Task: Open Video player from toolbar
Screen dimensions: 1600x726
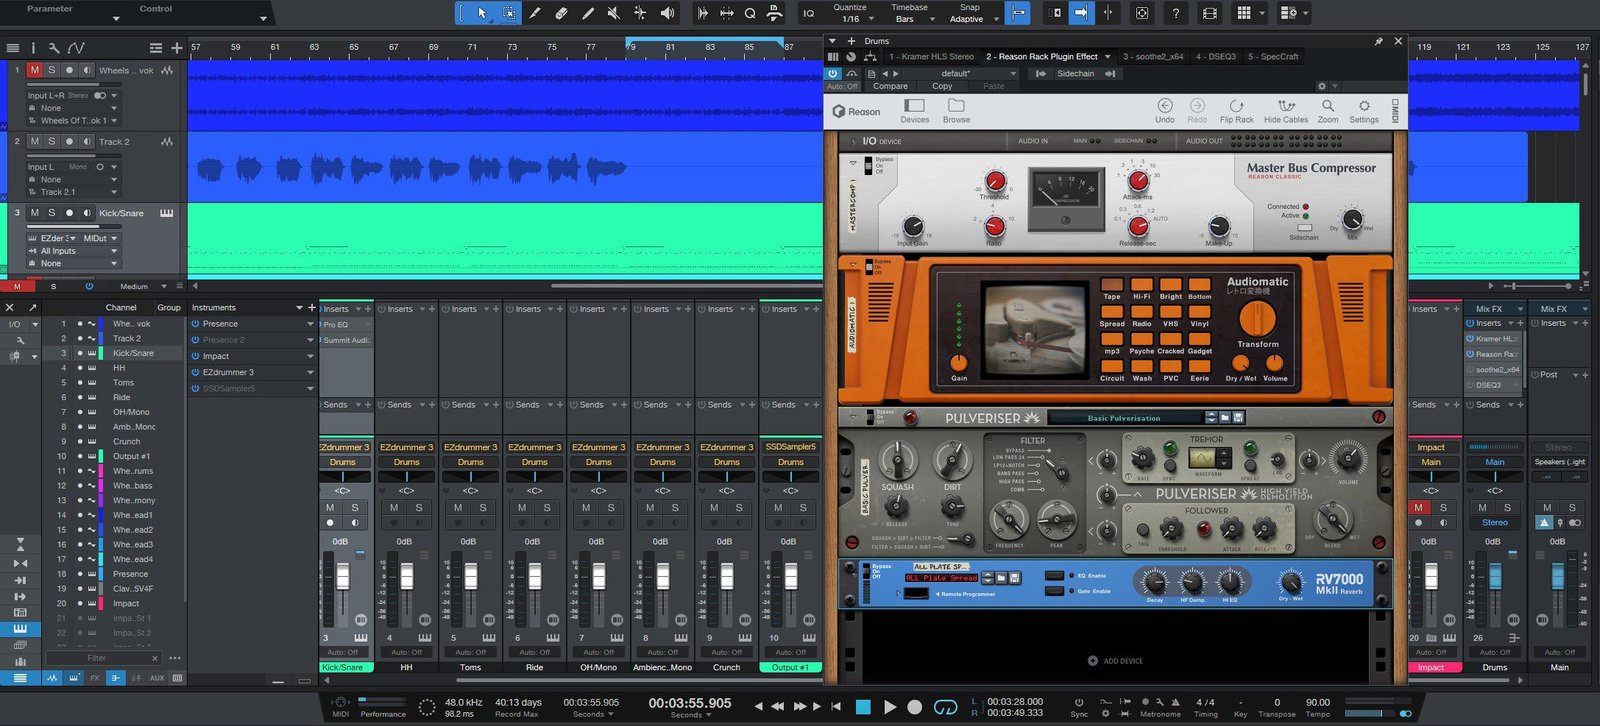Action: [x=1210, y=13]
